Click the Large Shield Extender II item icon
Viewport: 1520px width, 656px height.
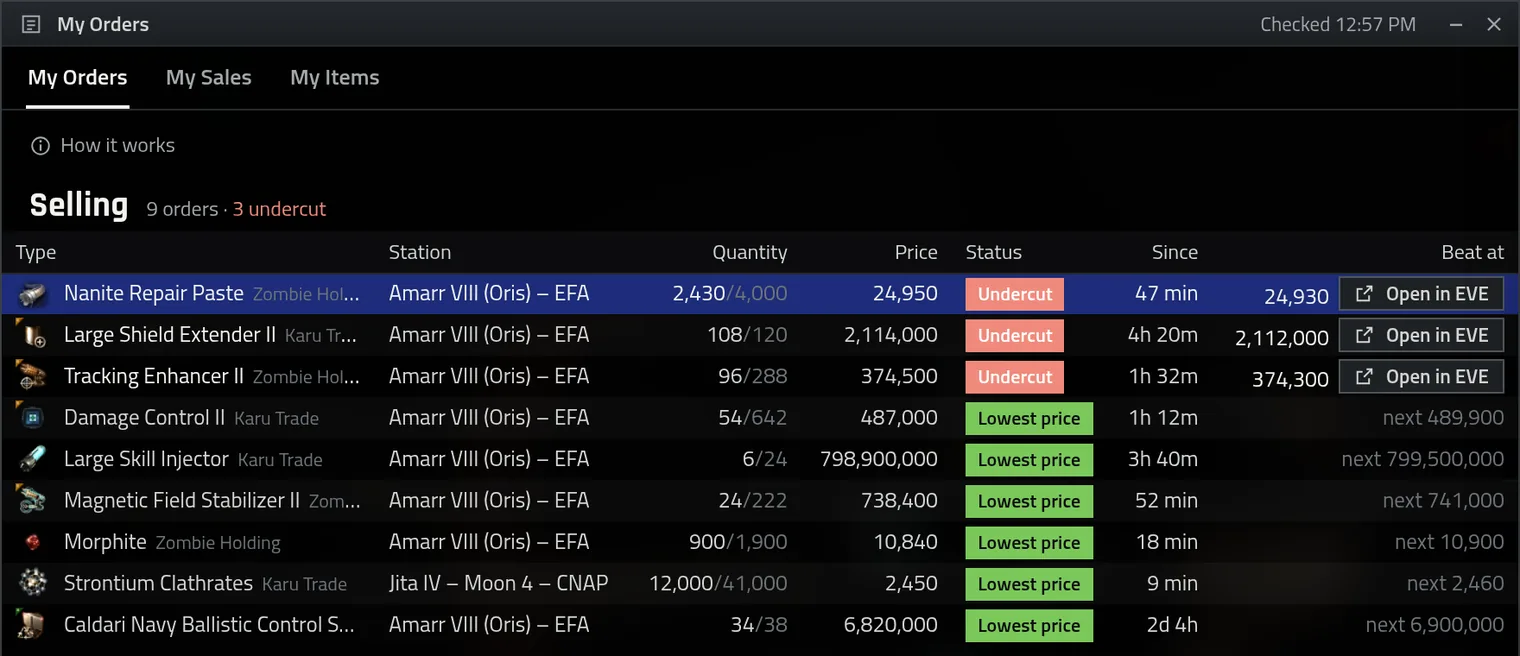coord(31,335)
